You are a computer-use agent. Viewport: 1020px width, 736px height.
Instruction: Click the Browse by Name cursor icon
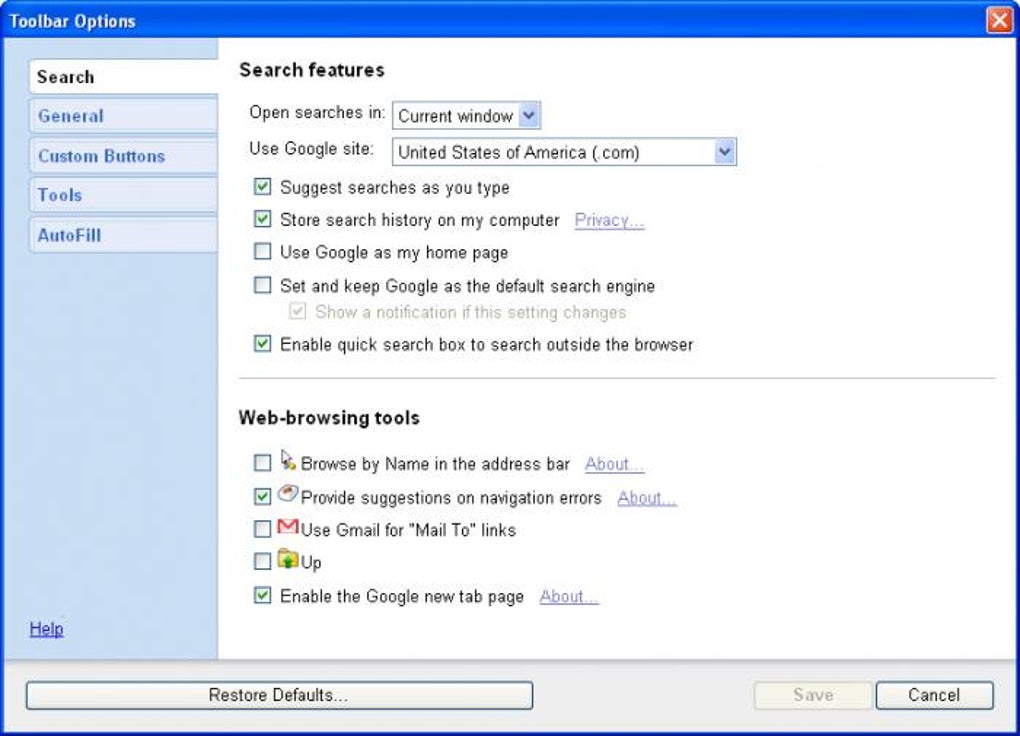288,460
